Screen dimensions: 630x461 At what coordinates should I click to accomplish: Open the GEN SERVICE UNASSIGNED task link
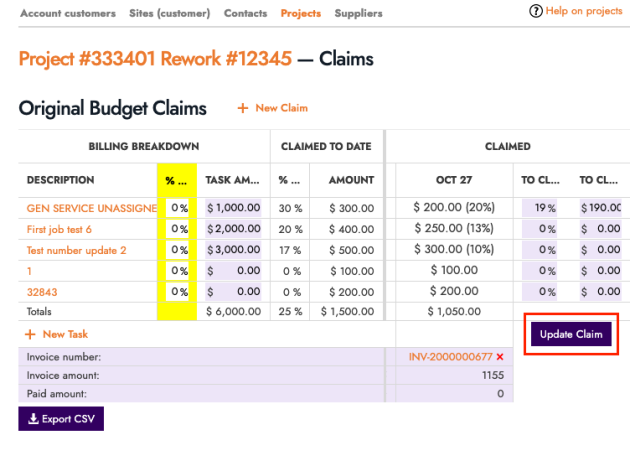92,208
